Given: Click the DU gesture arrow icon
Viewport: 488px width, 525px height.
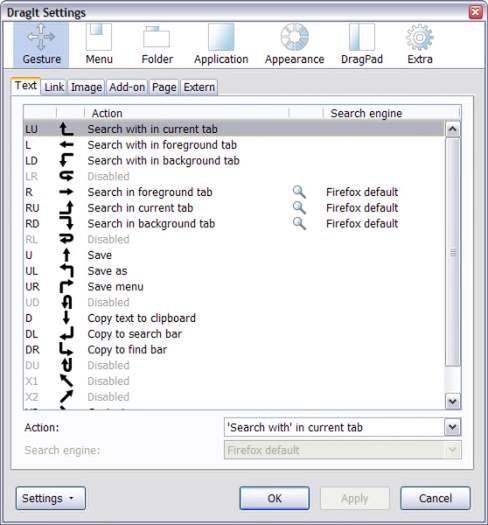Looking at the screenshot, I should tap(66, 365).
